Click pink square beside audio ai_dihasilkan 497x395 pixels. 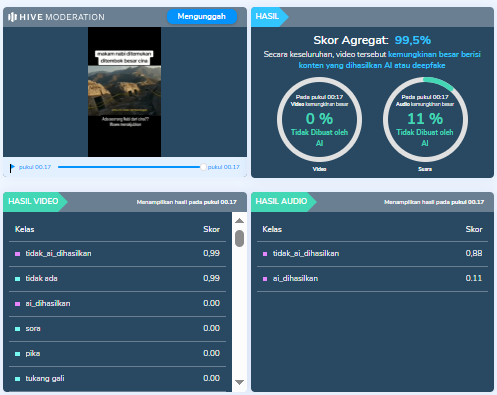click(x=265, y=279)
